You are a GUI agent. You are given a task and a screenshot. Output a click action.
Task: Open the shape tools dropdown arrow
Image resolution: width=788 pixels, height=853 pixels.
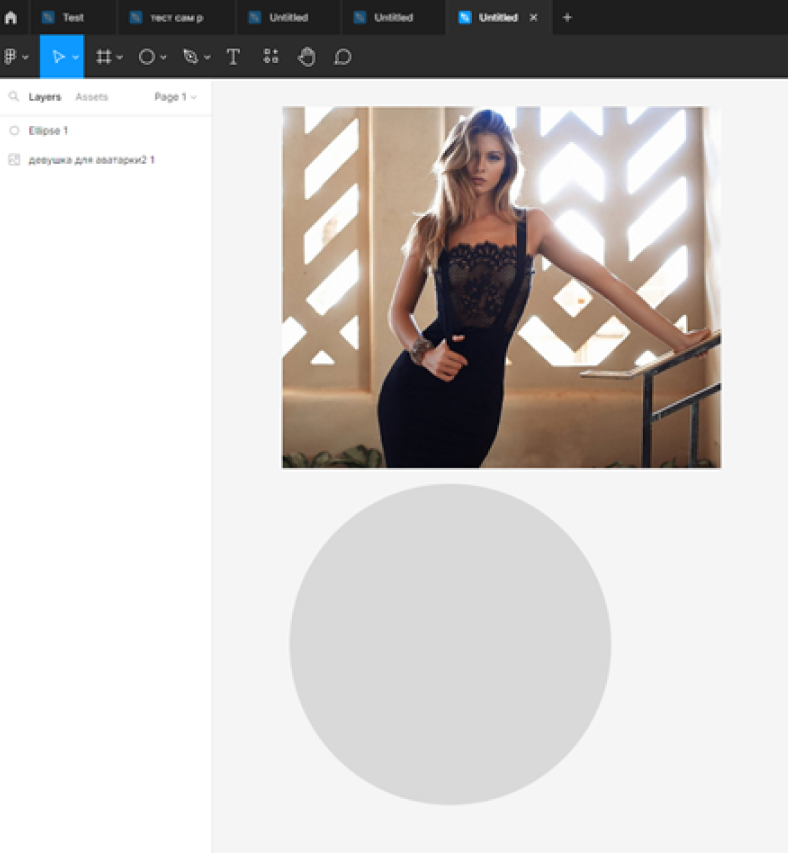[163, 57]
